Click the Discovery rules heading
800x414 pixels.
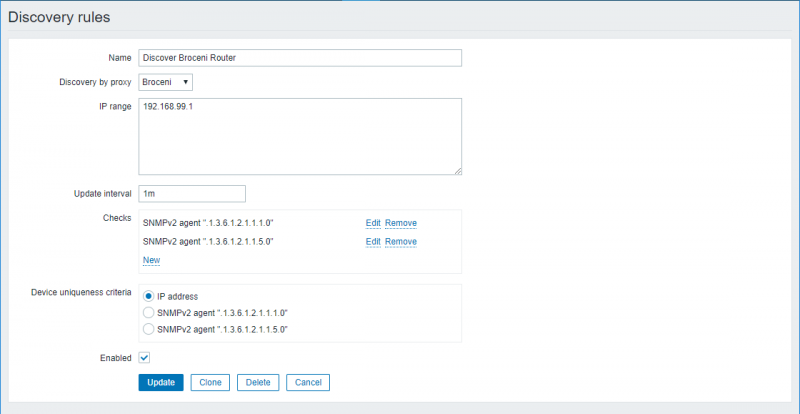click(x=59, y=17)
